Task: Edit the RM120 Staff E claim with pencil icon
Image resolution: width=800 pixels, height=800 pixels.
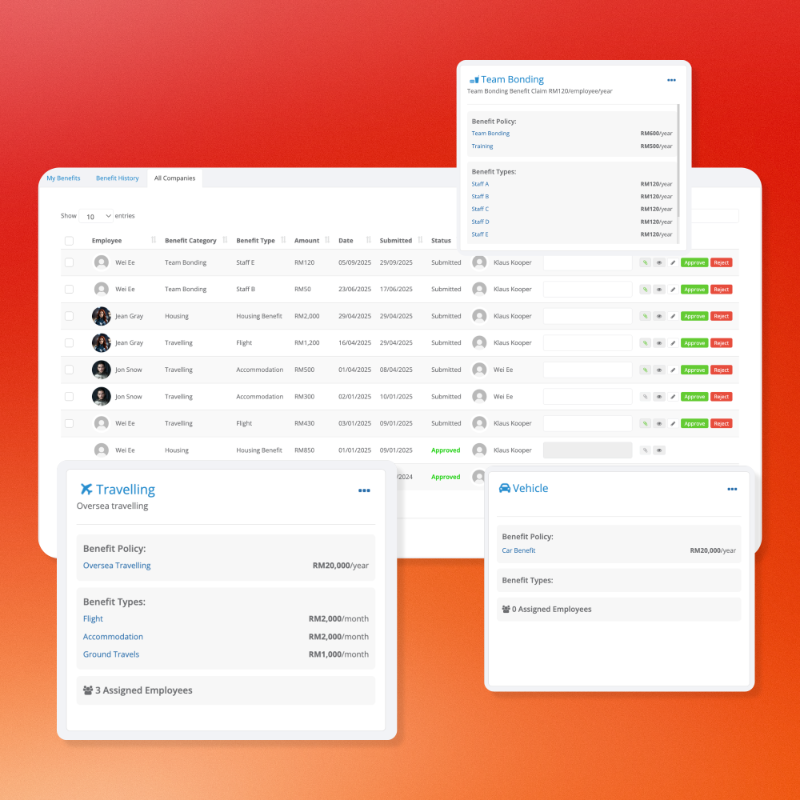Action: click(673, 262)
